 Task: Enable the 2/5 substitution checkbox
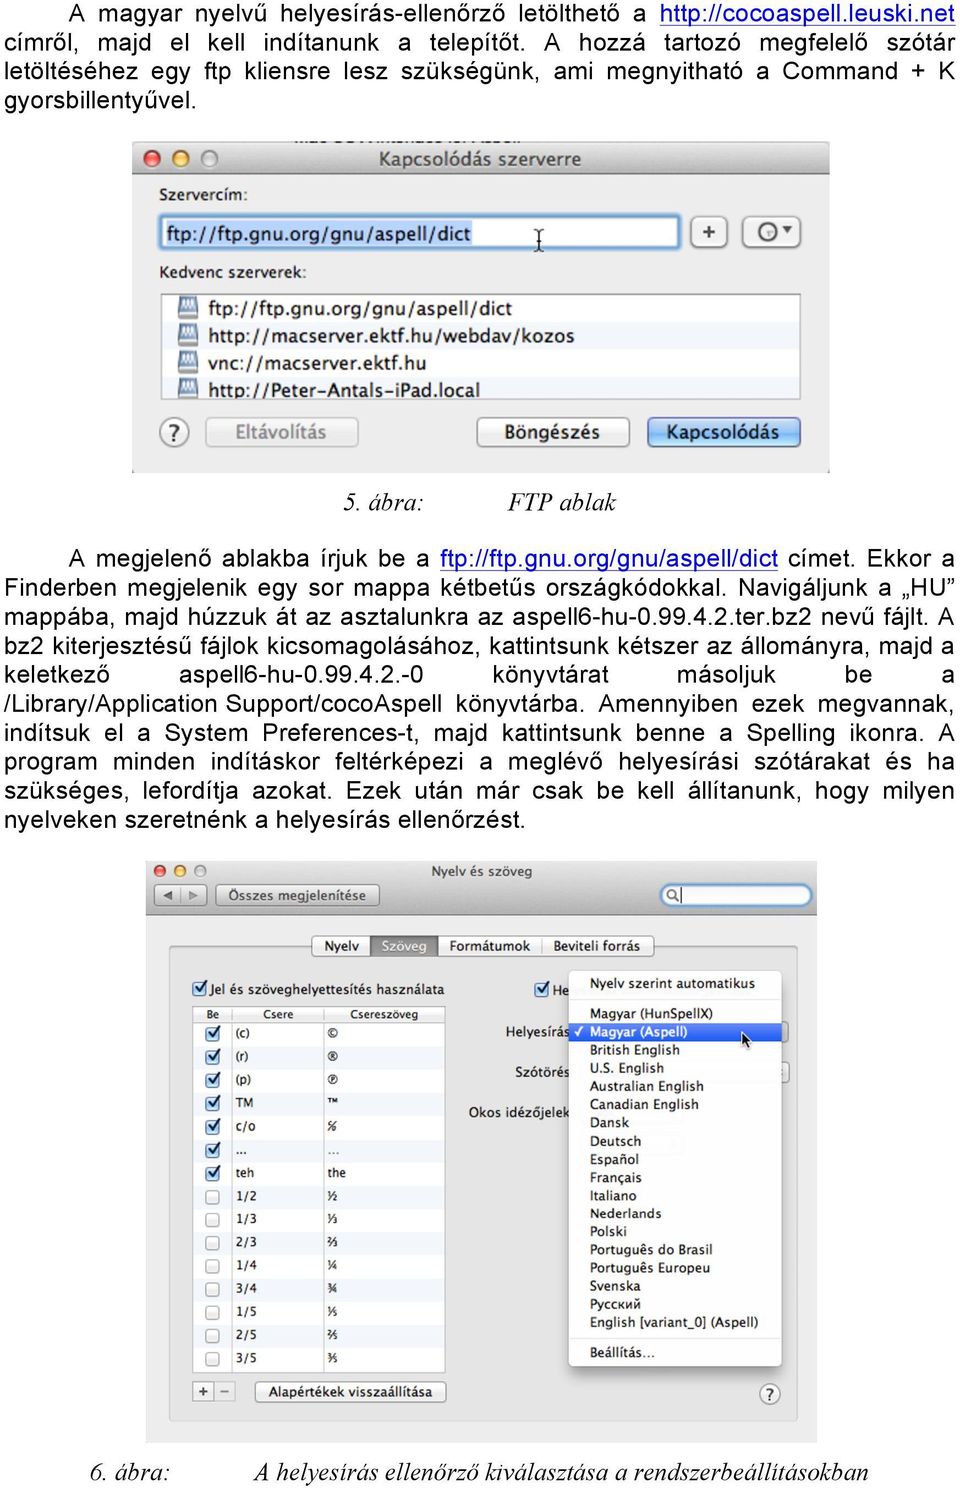[212, 1335]
